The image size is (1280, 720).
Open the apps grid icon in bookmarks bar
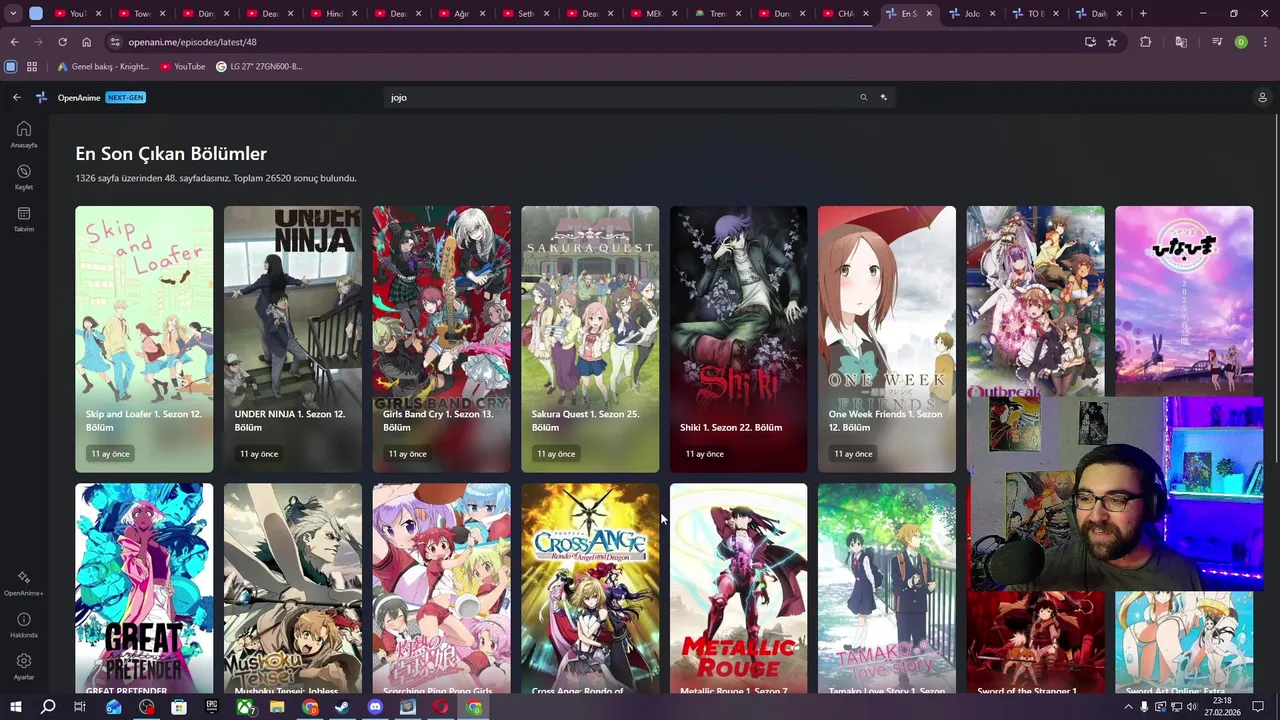(32, 66)
